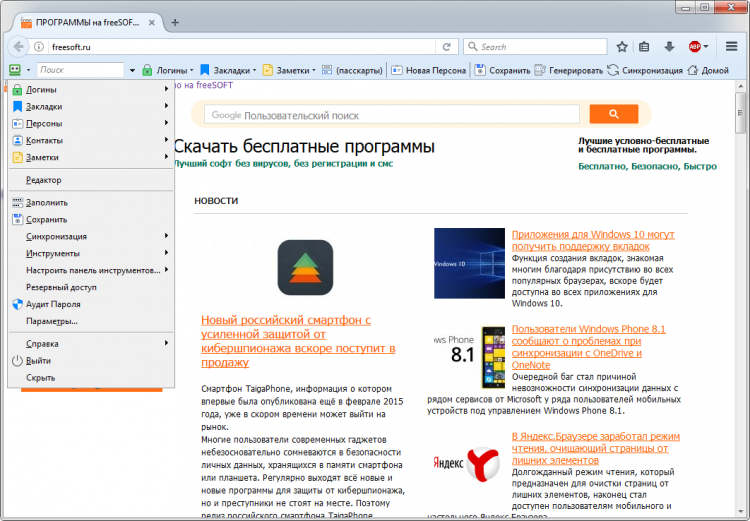Click the Windows Phone 8.1 thumbnail
Screen dimensions: 750x521
coord(469,357)
